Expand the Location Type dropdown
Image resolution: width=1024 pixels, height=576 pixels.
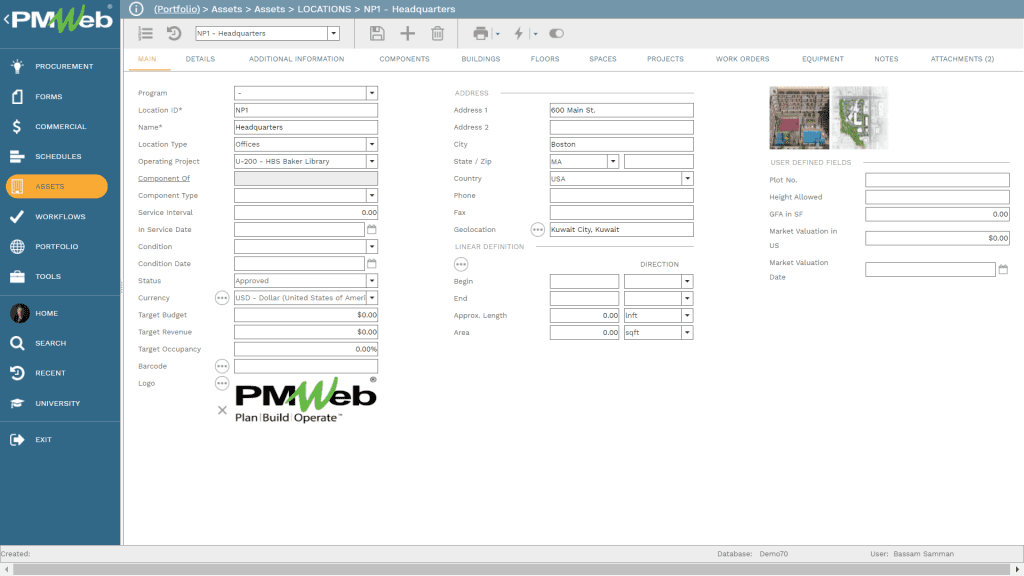coord(372,144)
